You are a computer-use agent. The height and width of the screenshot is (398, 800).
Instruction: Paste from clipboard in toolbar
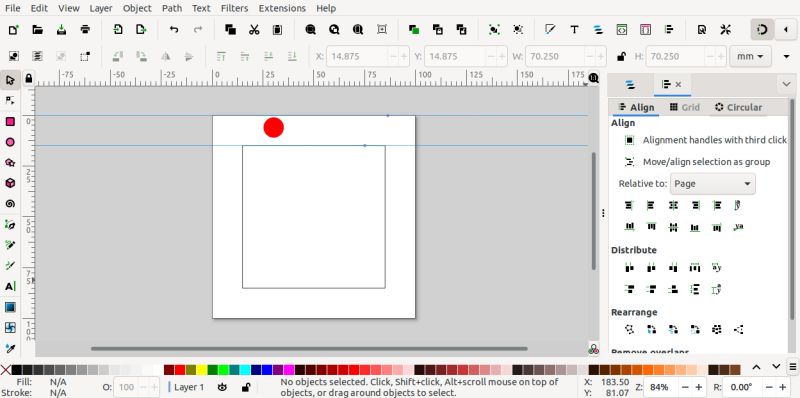[x=277, y=30]
